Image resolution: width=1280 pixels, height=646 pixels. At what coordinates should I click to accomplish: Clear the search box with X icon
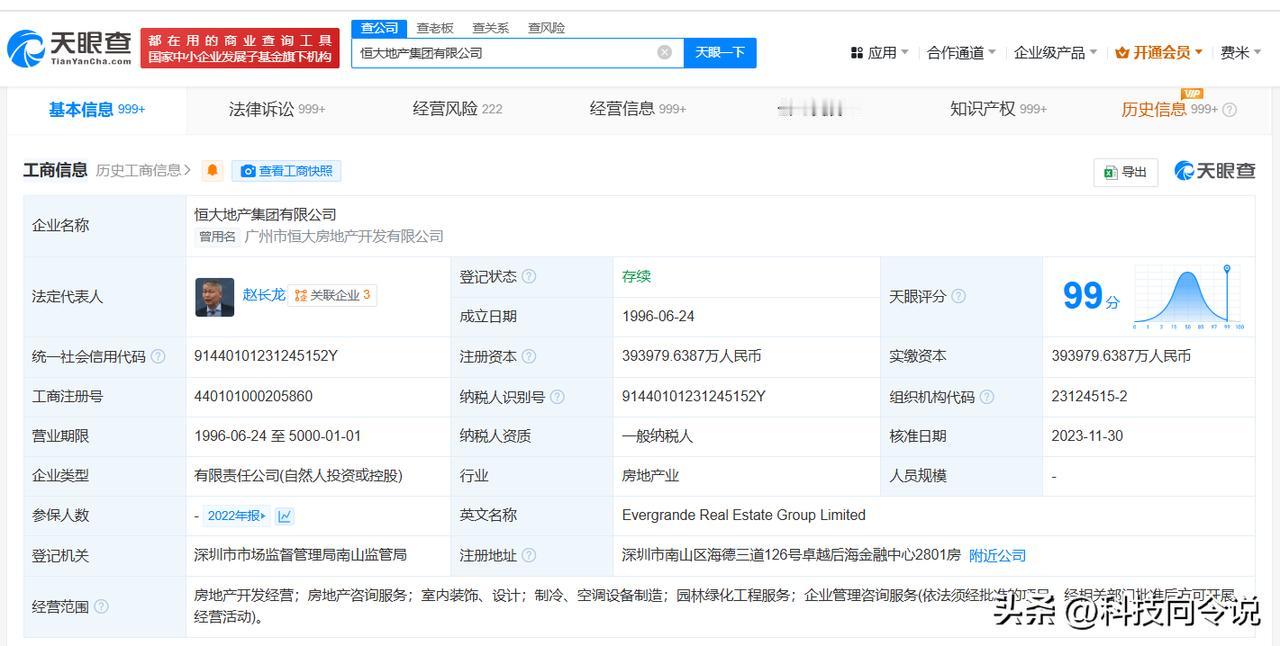point(664,52)
